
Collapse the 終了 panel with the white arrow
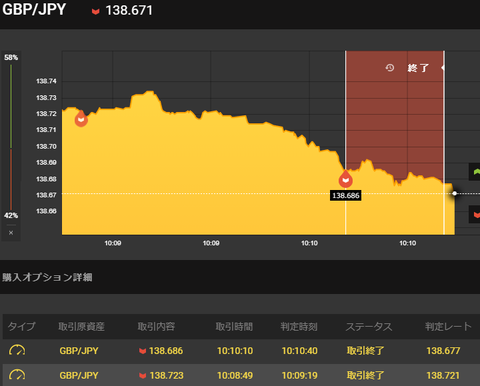pos(443,68)
